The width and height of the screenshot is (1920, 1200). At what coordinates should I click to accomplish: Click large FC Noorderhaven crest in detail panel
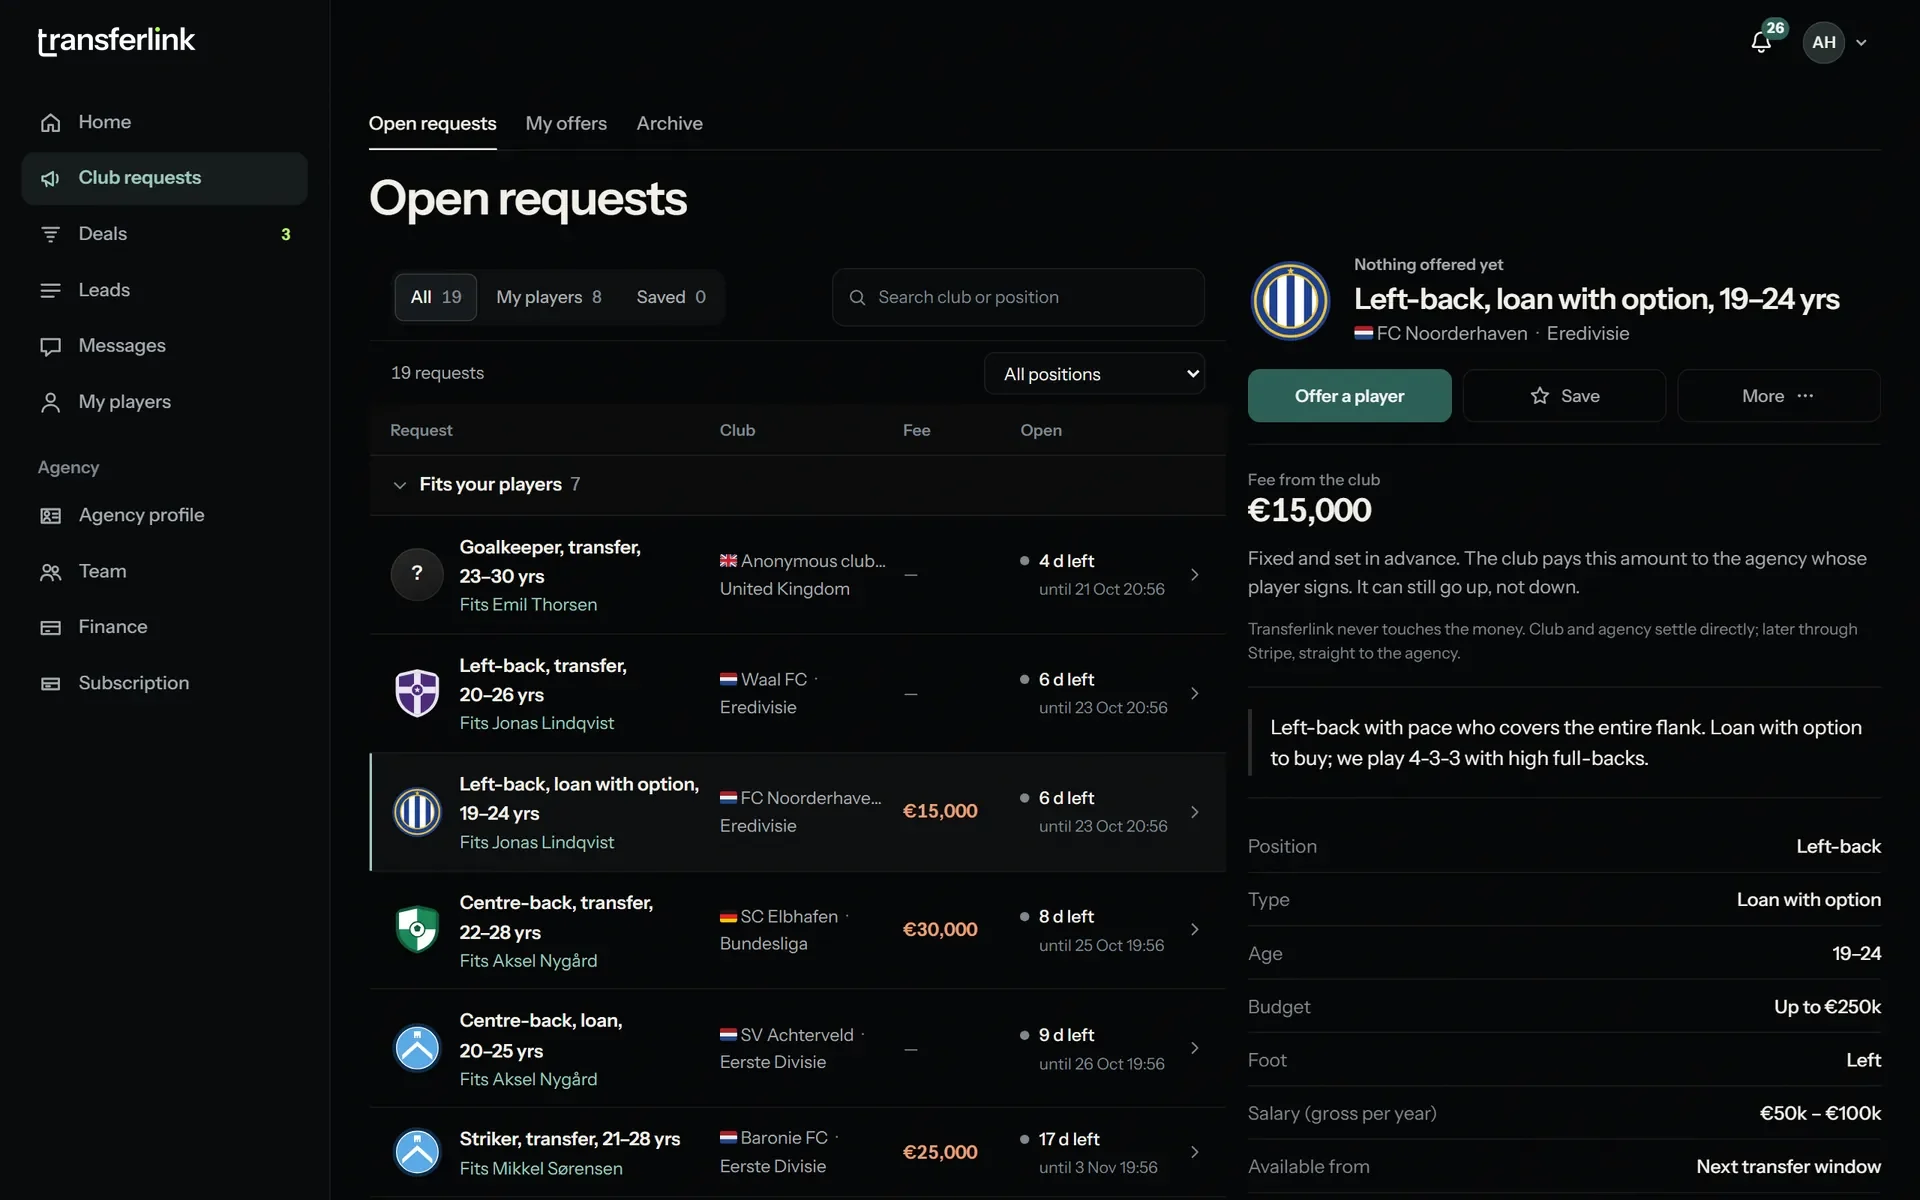coord(1290,300)
